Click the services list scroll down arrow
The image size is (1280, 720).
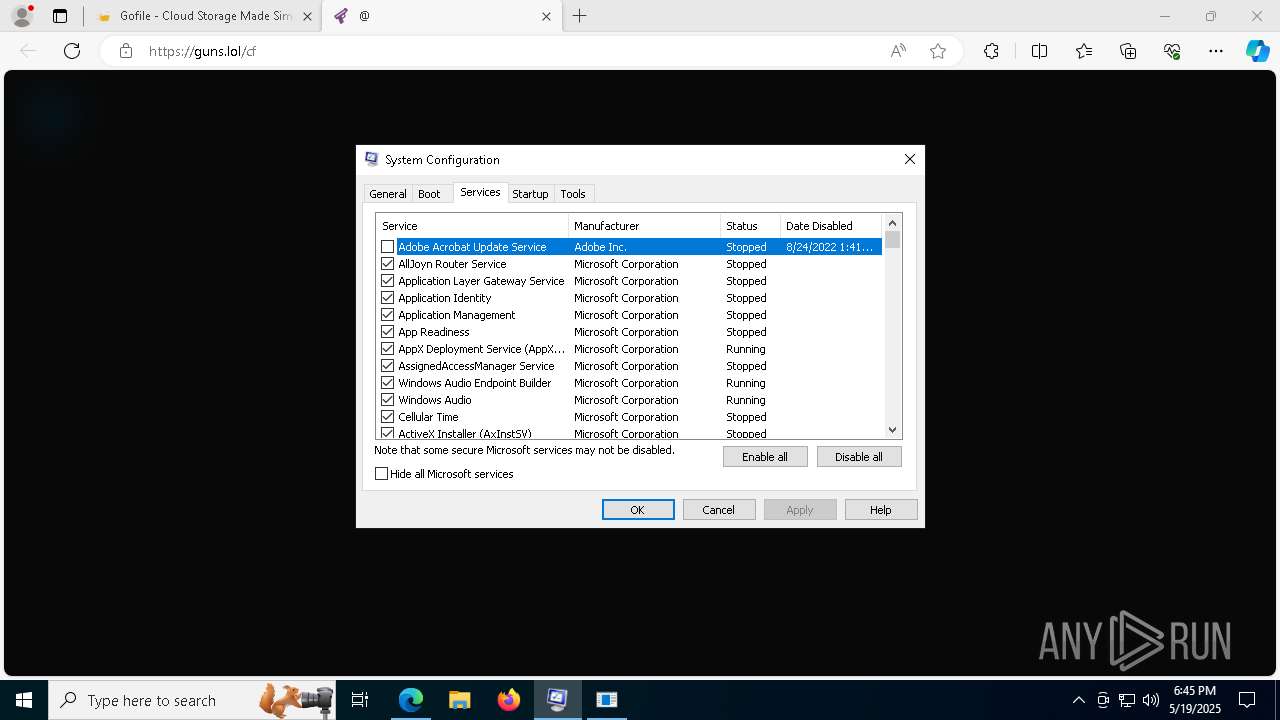(x=893, y=430)
